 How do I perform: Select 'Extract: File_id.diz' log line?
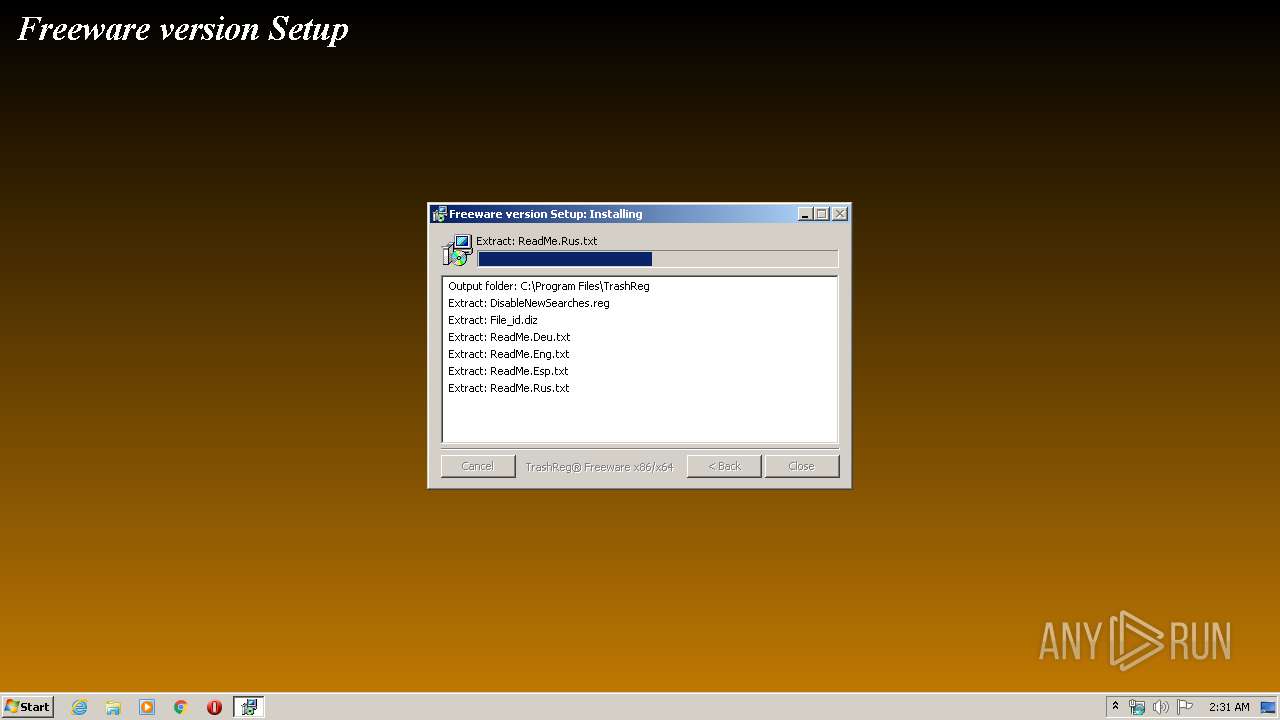tap(493, 320)
